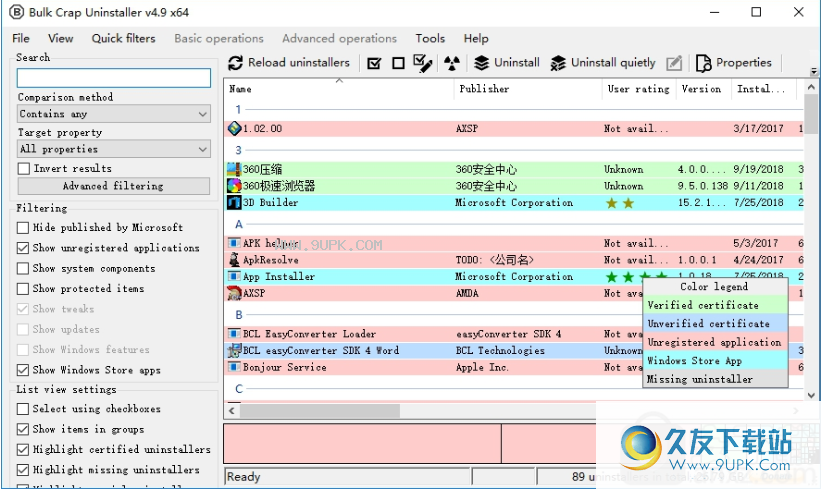Open the Advanced operations menu
This screenshot has height=495, width=822.
coord(339,38)
